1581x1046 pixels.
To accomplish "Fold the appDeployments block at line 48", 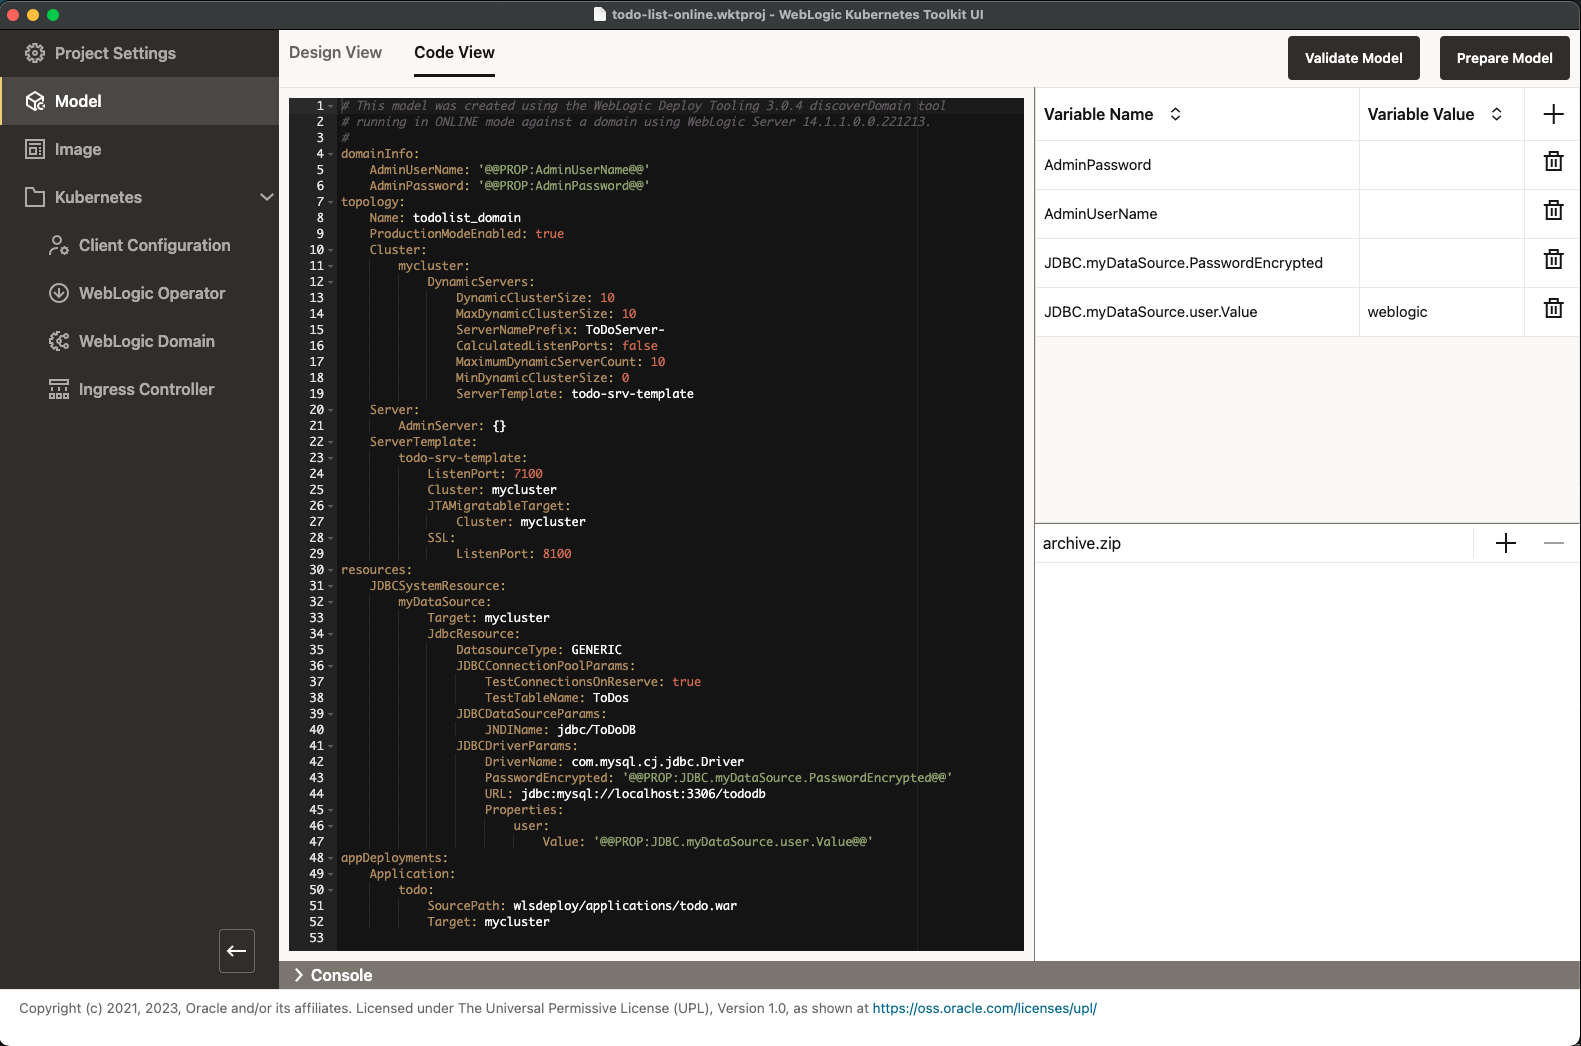I will coord(331,858).
